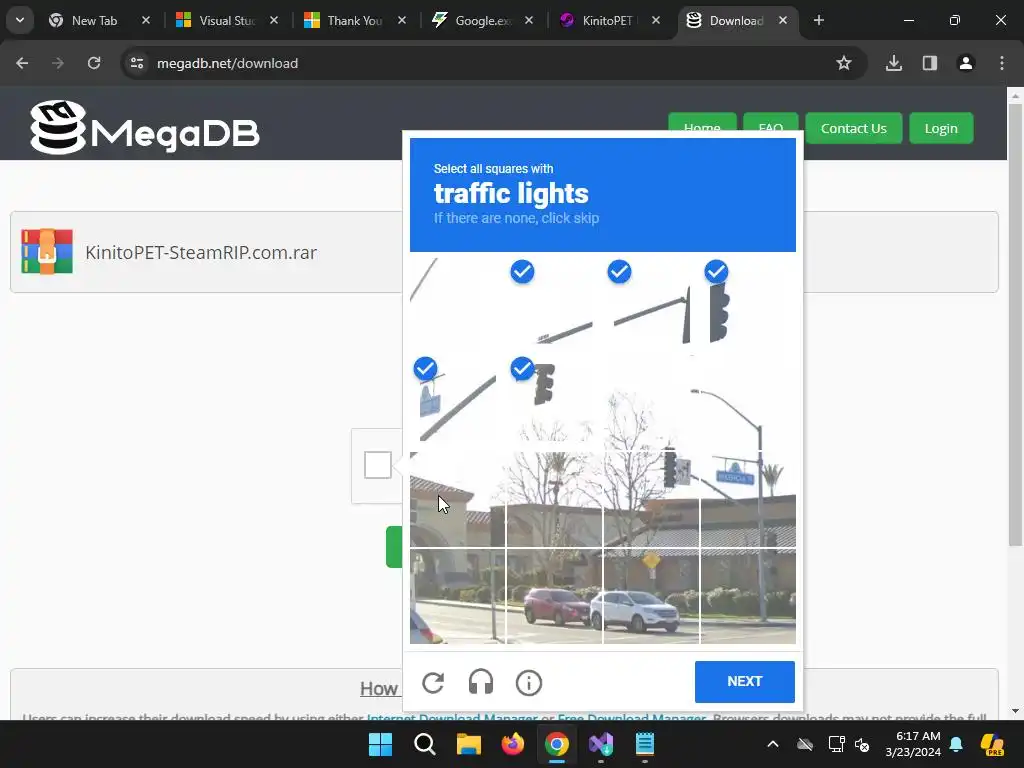The width and height of the screenshot is (1024, 768).
Task: Select the tile with the white SUV
Action: 651,596
